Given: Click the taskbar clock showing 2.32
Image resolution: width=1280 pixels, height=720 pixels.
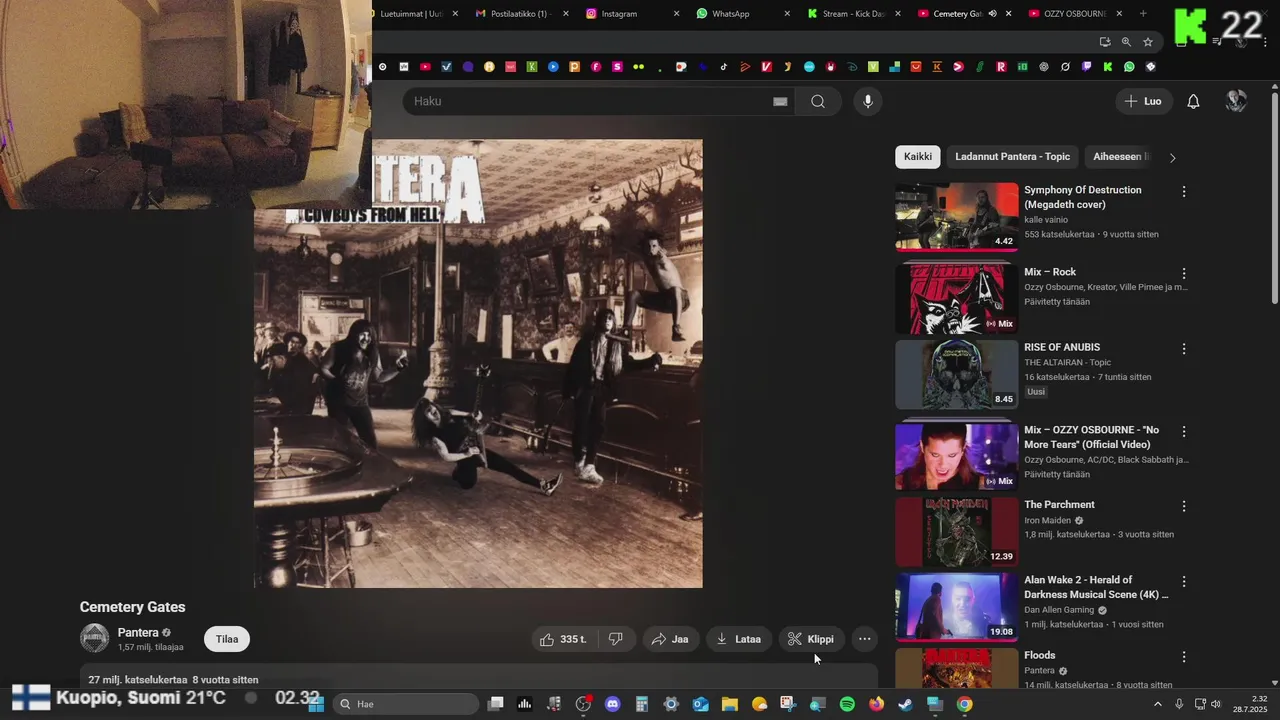Looking at the screenshot, I should (x=1250, y=704).
